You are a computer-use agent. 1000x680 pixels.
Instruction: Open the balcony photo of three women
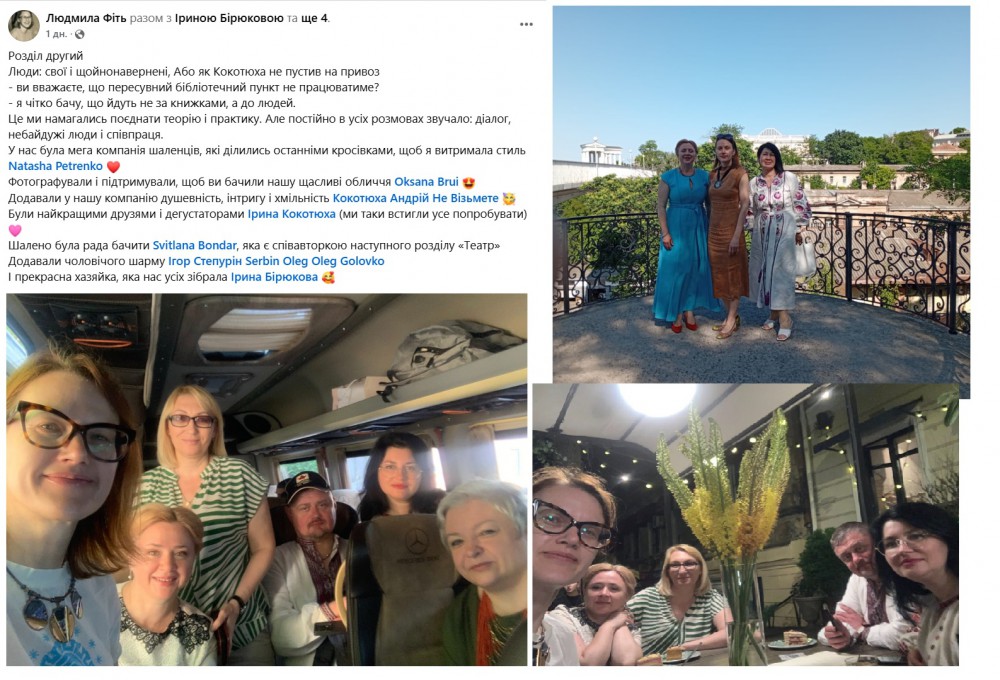(x=761, y=195)
